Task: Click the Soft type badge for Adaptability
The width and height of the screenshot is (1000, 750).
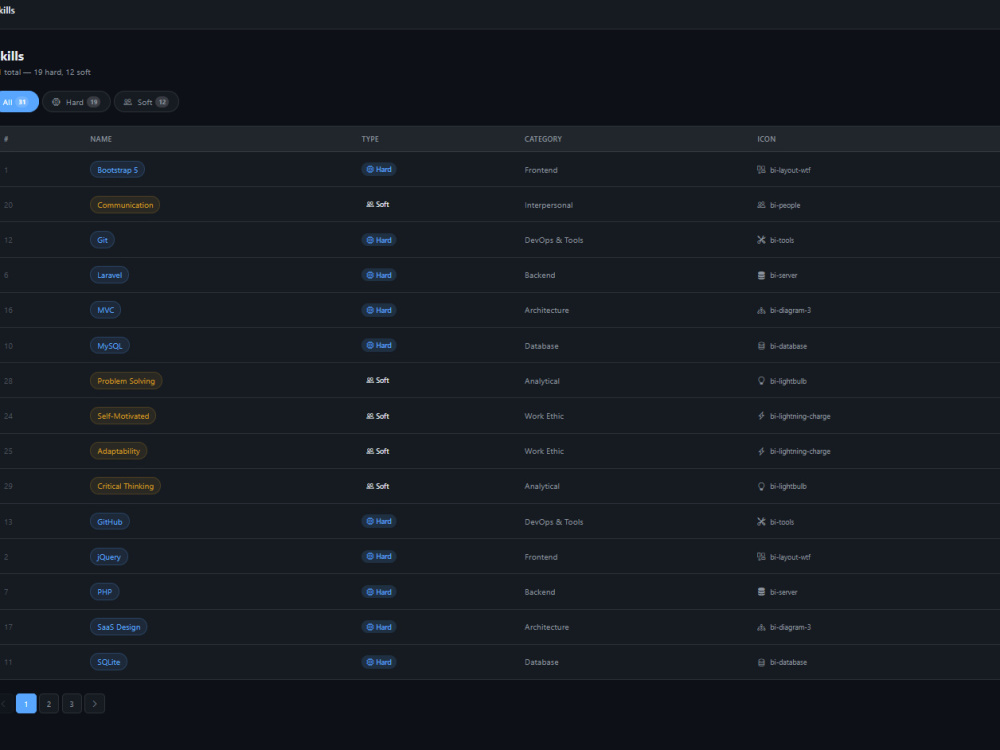Action: coord(378,451)
